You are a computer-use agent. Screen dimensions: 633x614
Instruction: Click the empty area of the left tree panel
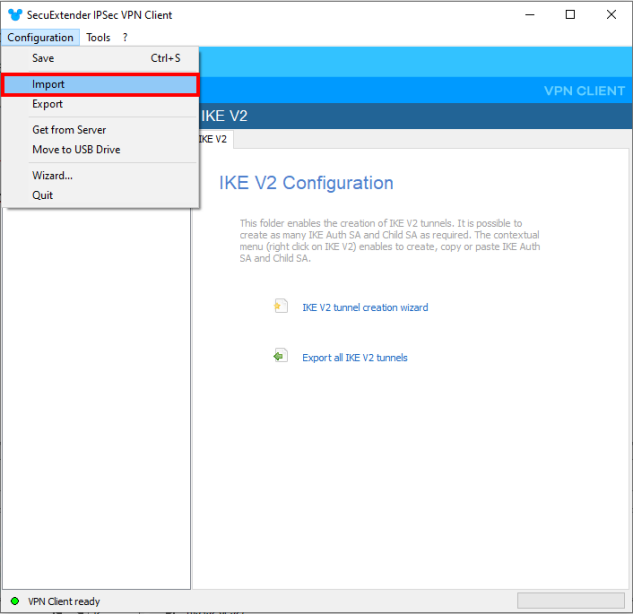click(95, 400)
